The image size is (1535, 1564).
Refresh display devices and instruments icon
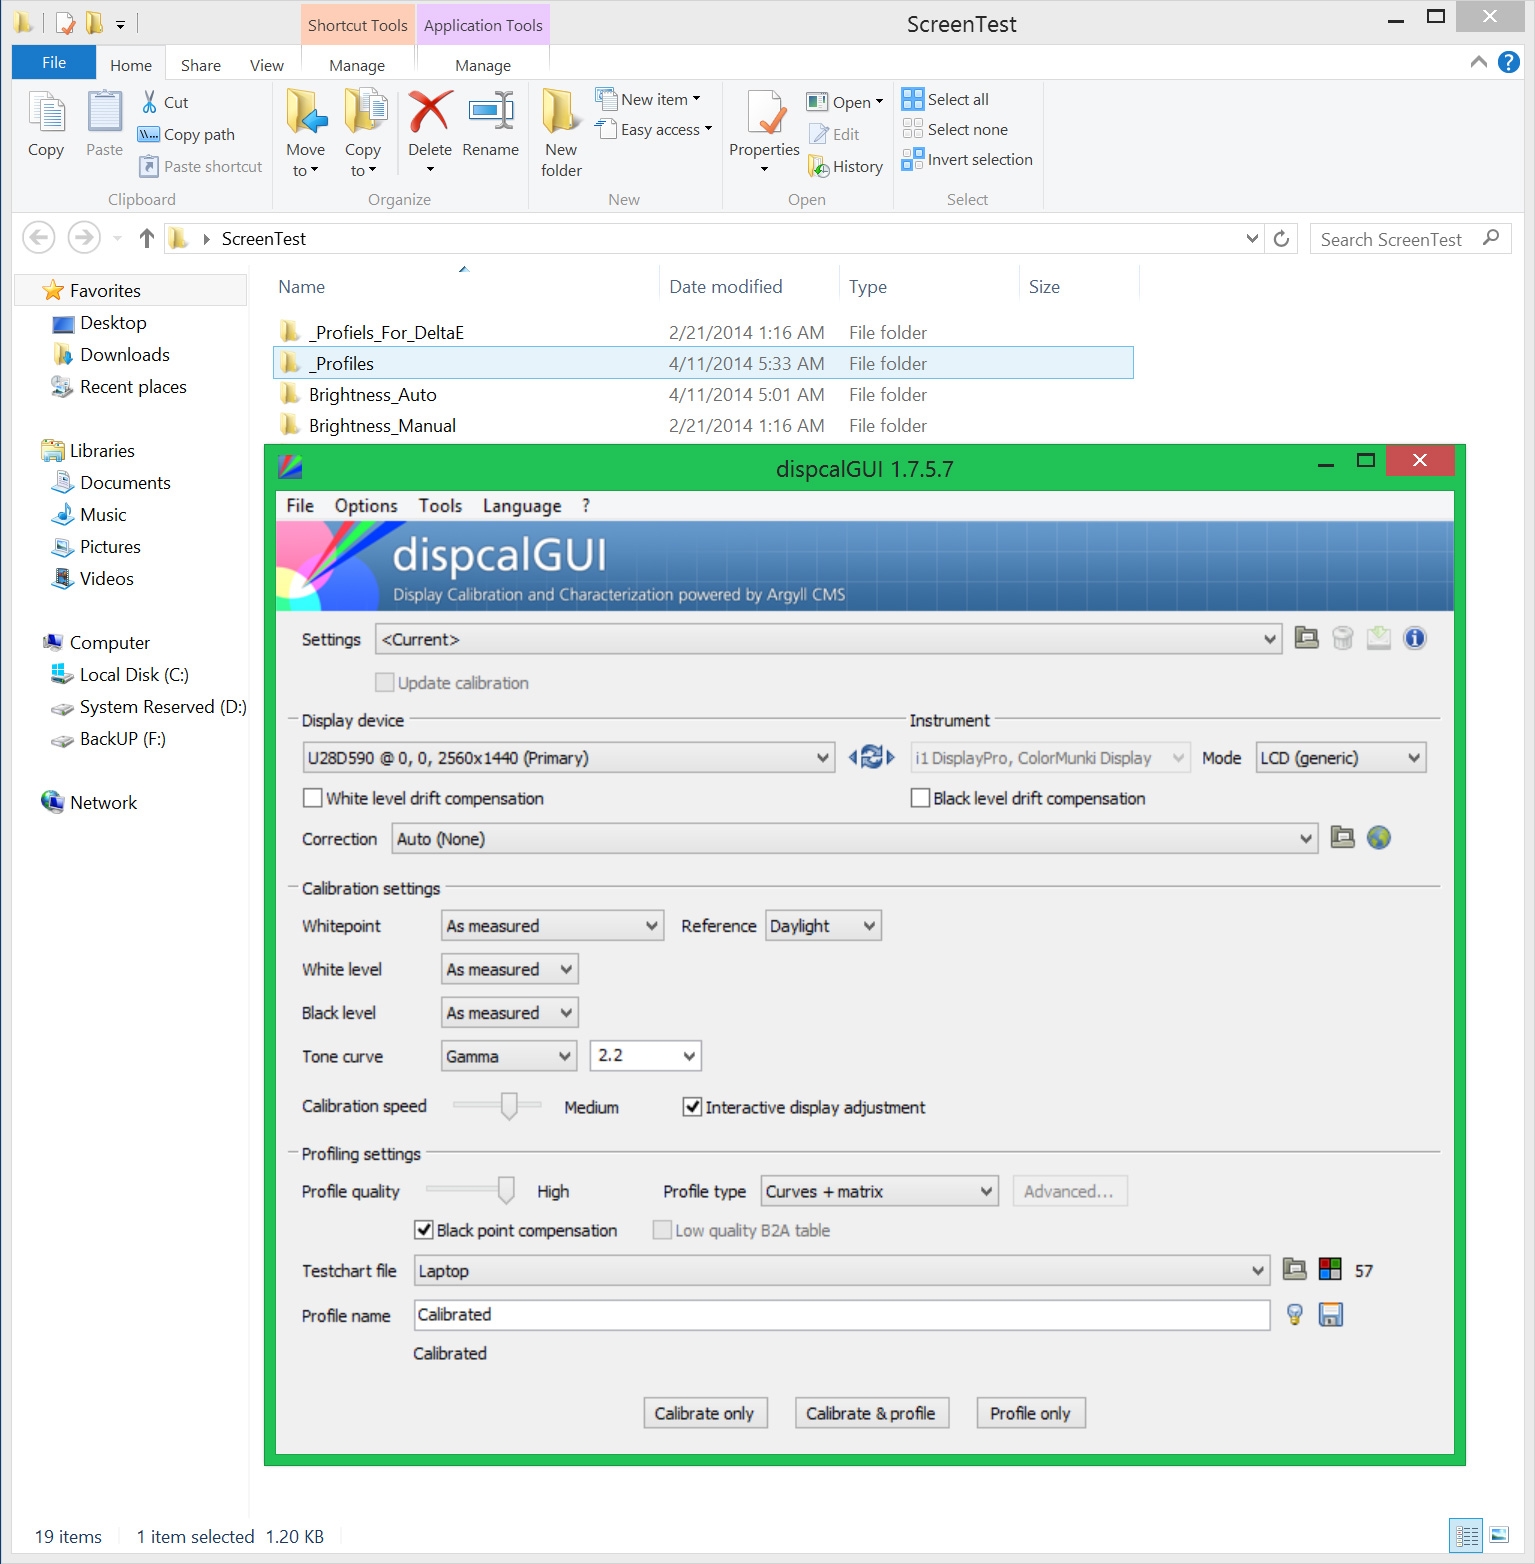(872, 757)
